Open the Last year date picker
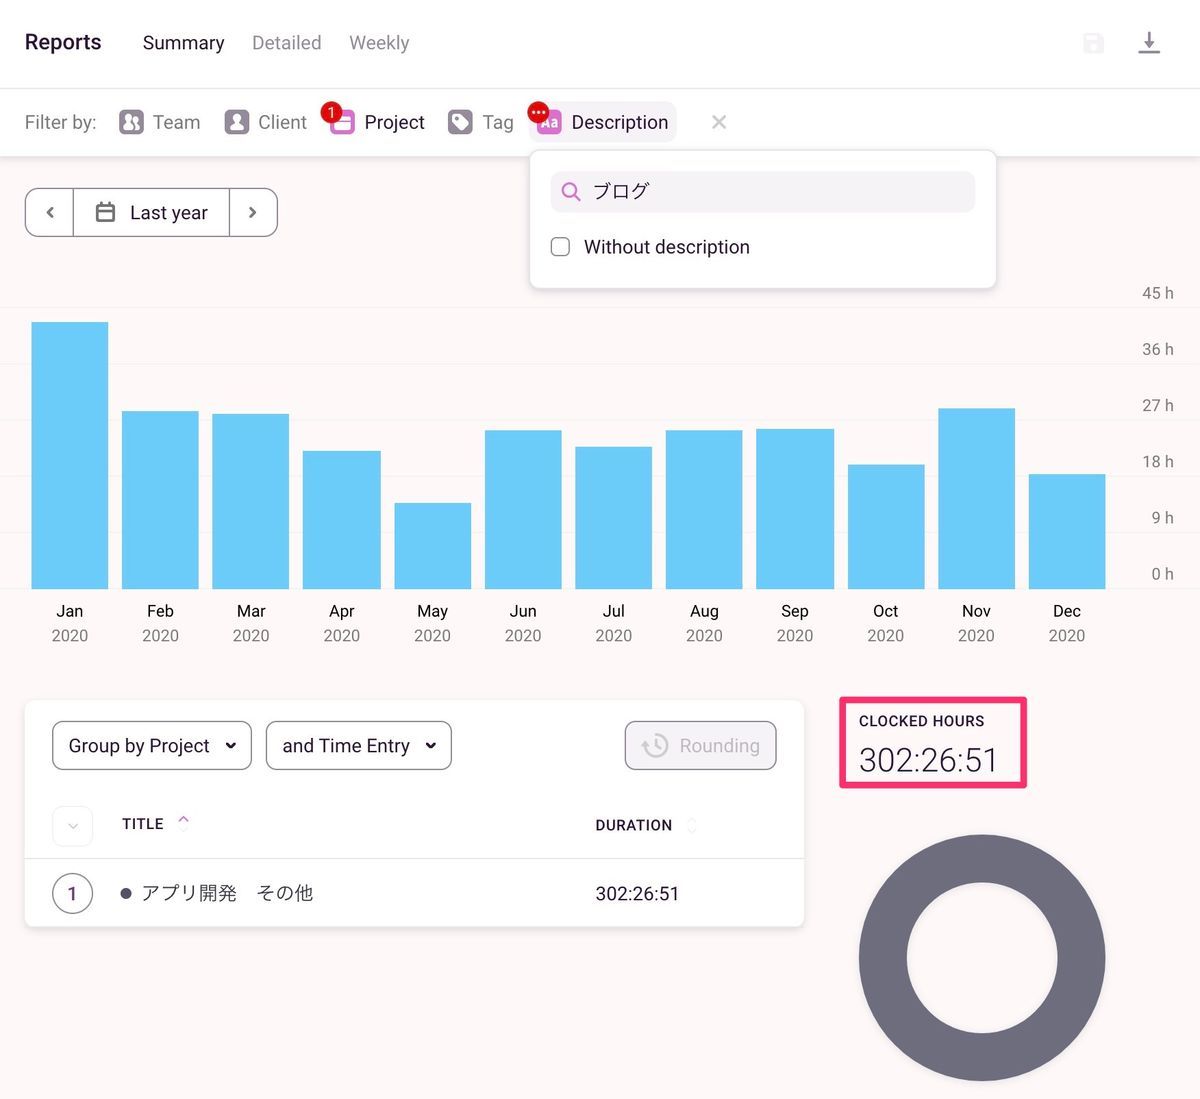This screenshot has width=1200, height=1099. 152,212
